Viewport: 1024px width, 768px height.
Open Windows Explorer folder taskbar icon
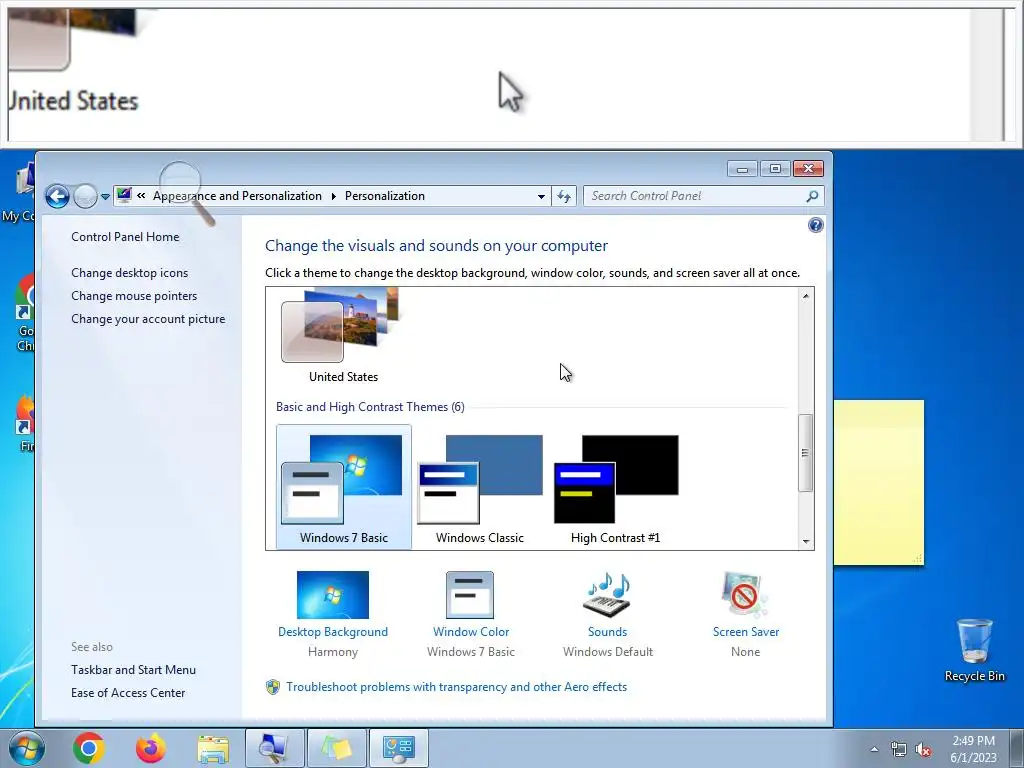213,749
